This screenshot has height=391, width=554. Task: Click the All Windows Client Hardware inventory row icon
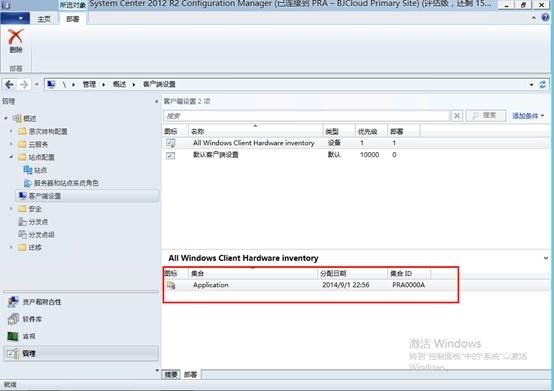pos(171,143)
